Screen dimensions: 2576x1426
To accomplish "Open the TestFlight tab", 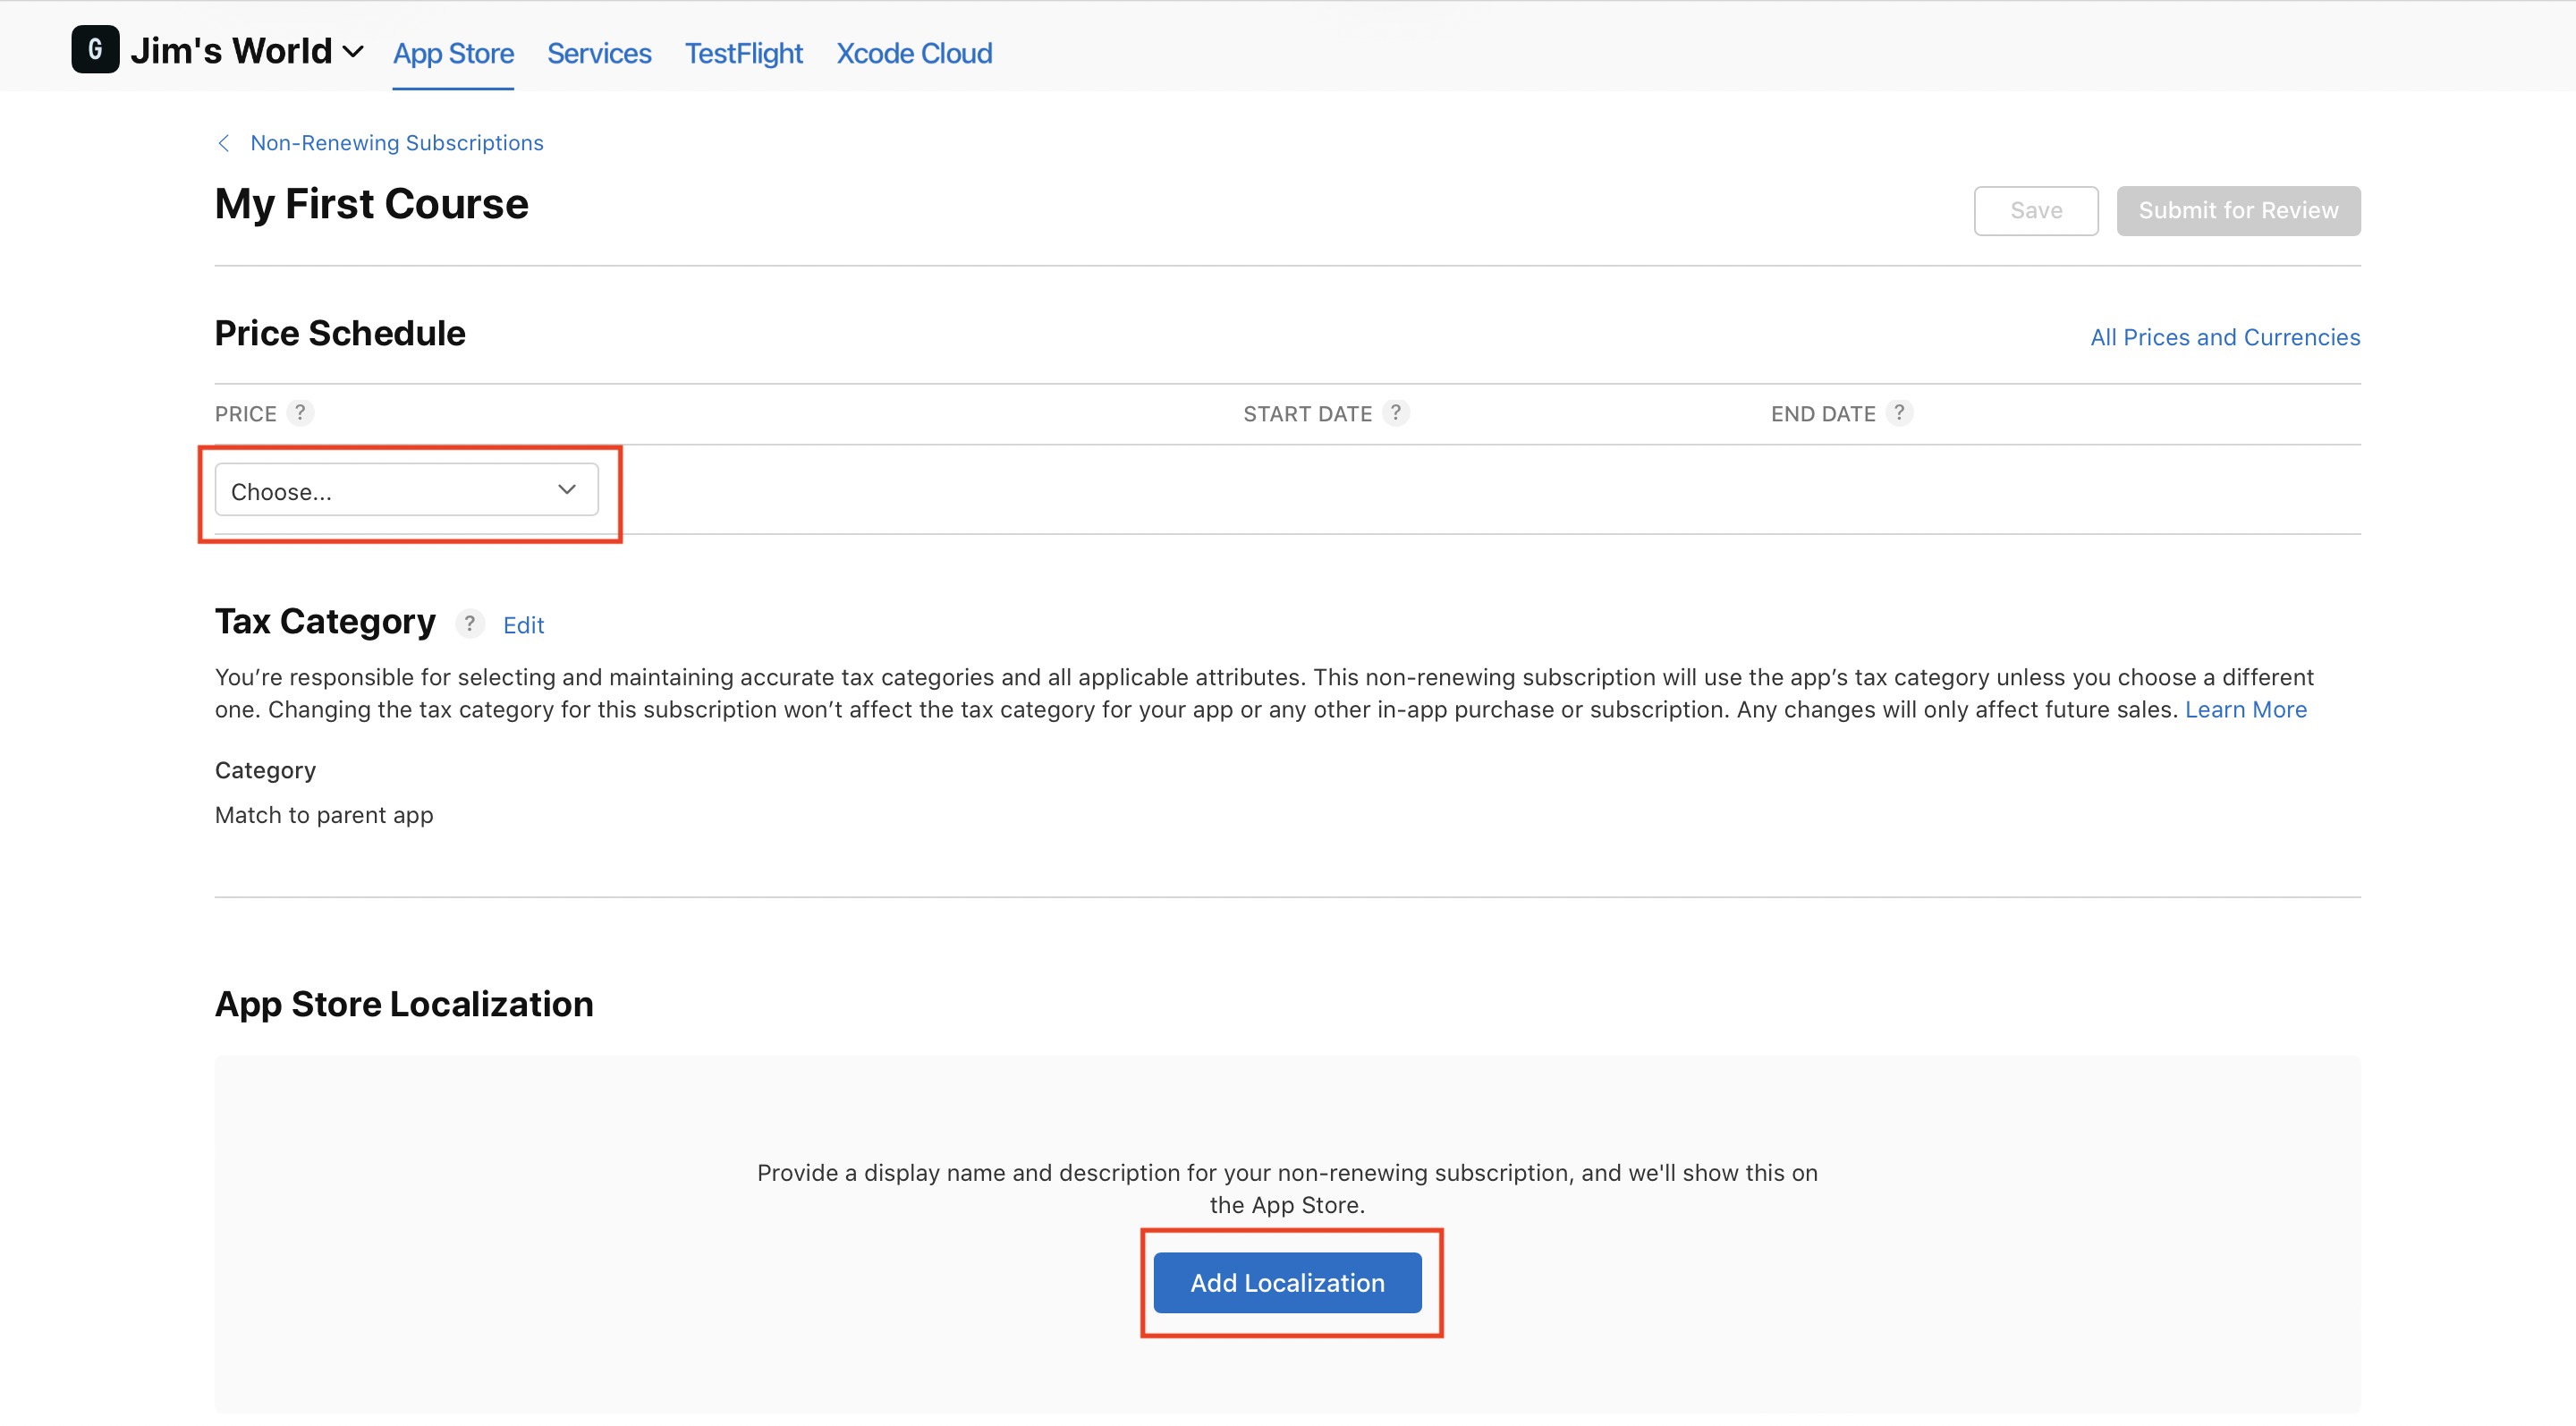I will [743, 53].
